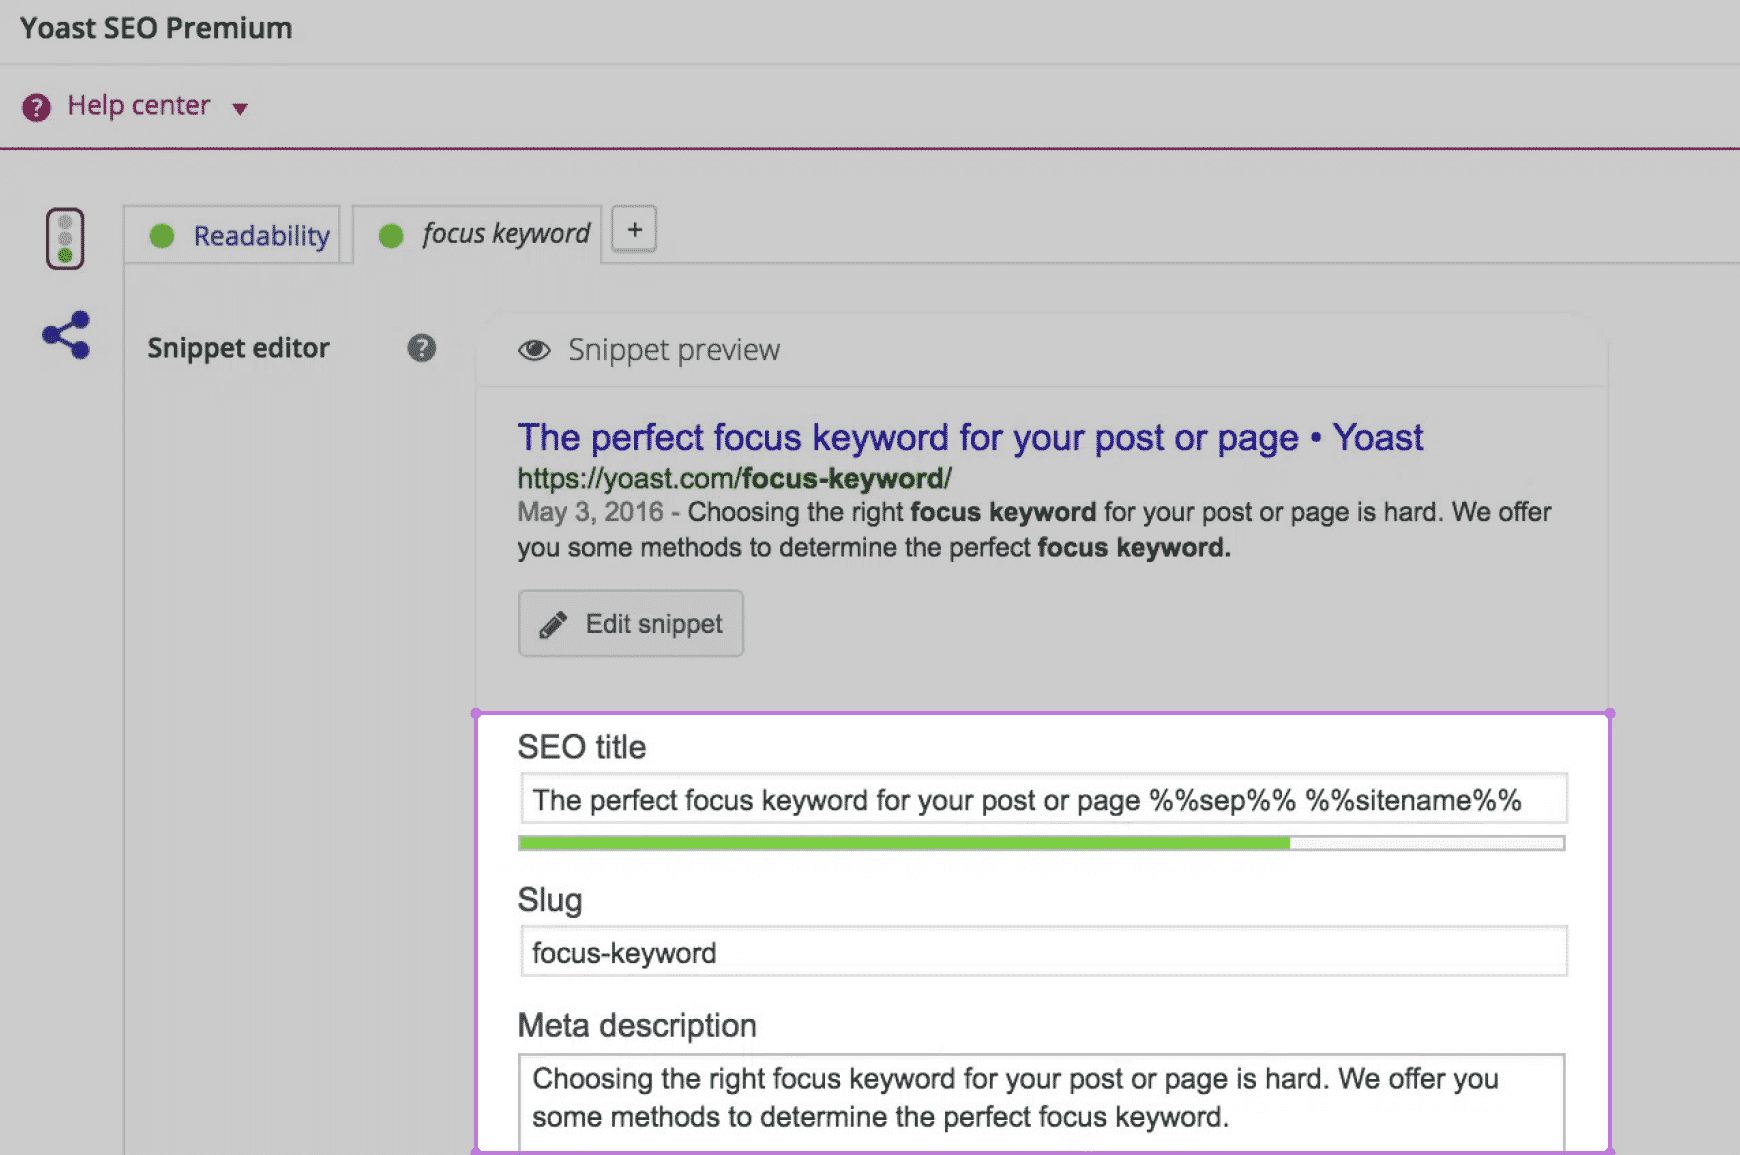1740x1155 pixels.
Task: Click into the Slug text field
Action: (x=1042, y=953)
